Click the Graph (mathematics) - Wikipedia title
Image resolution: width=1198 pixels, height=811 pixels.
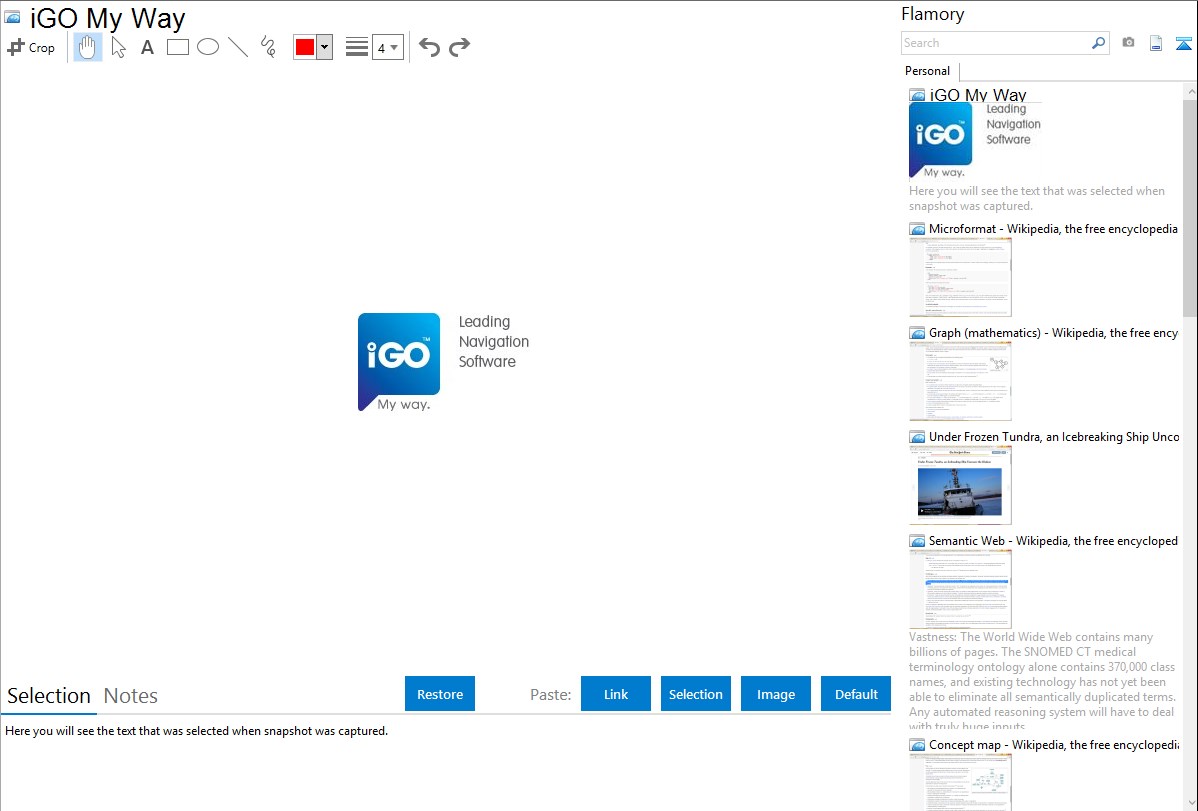[x=1053, y=333]
